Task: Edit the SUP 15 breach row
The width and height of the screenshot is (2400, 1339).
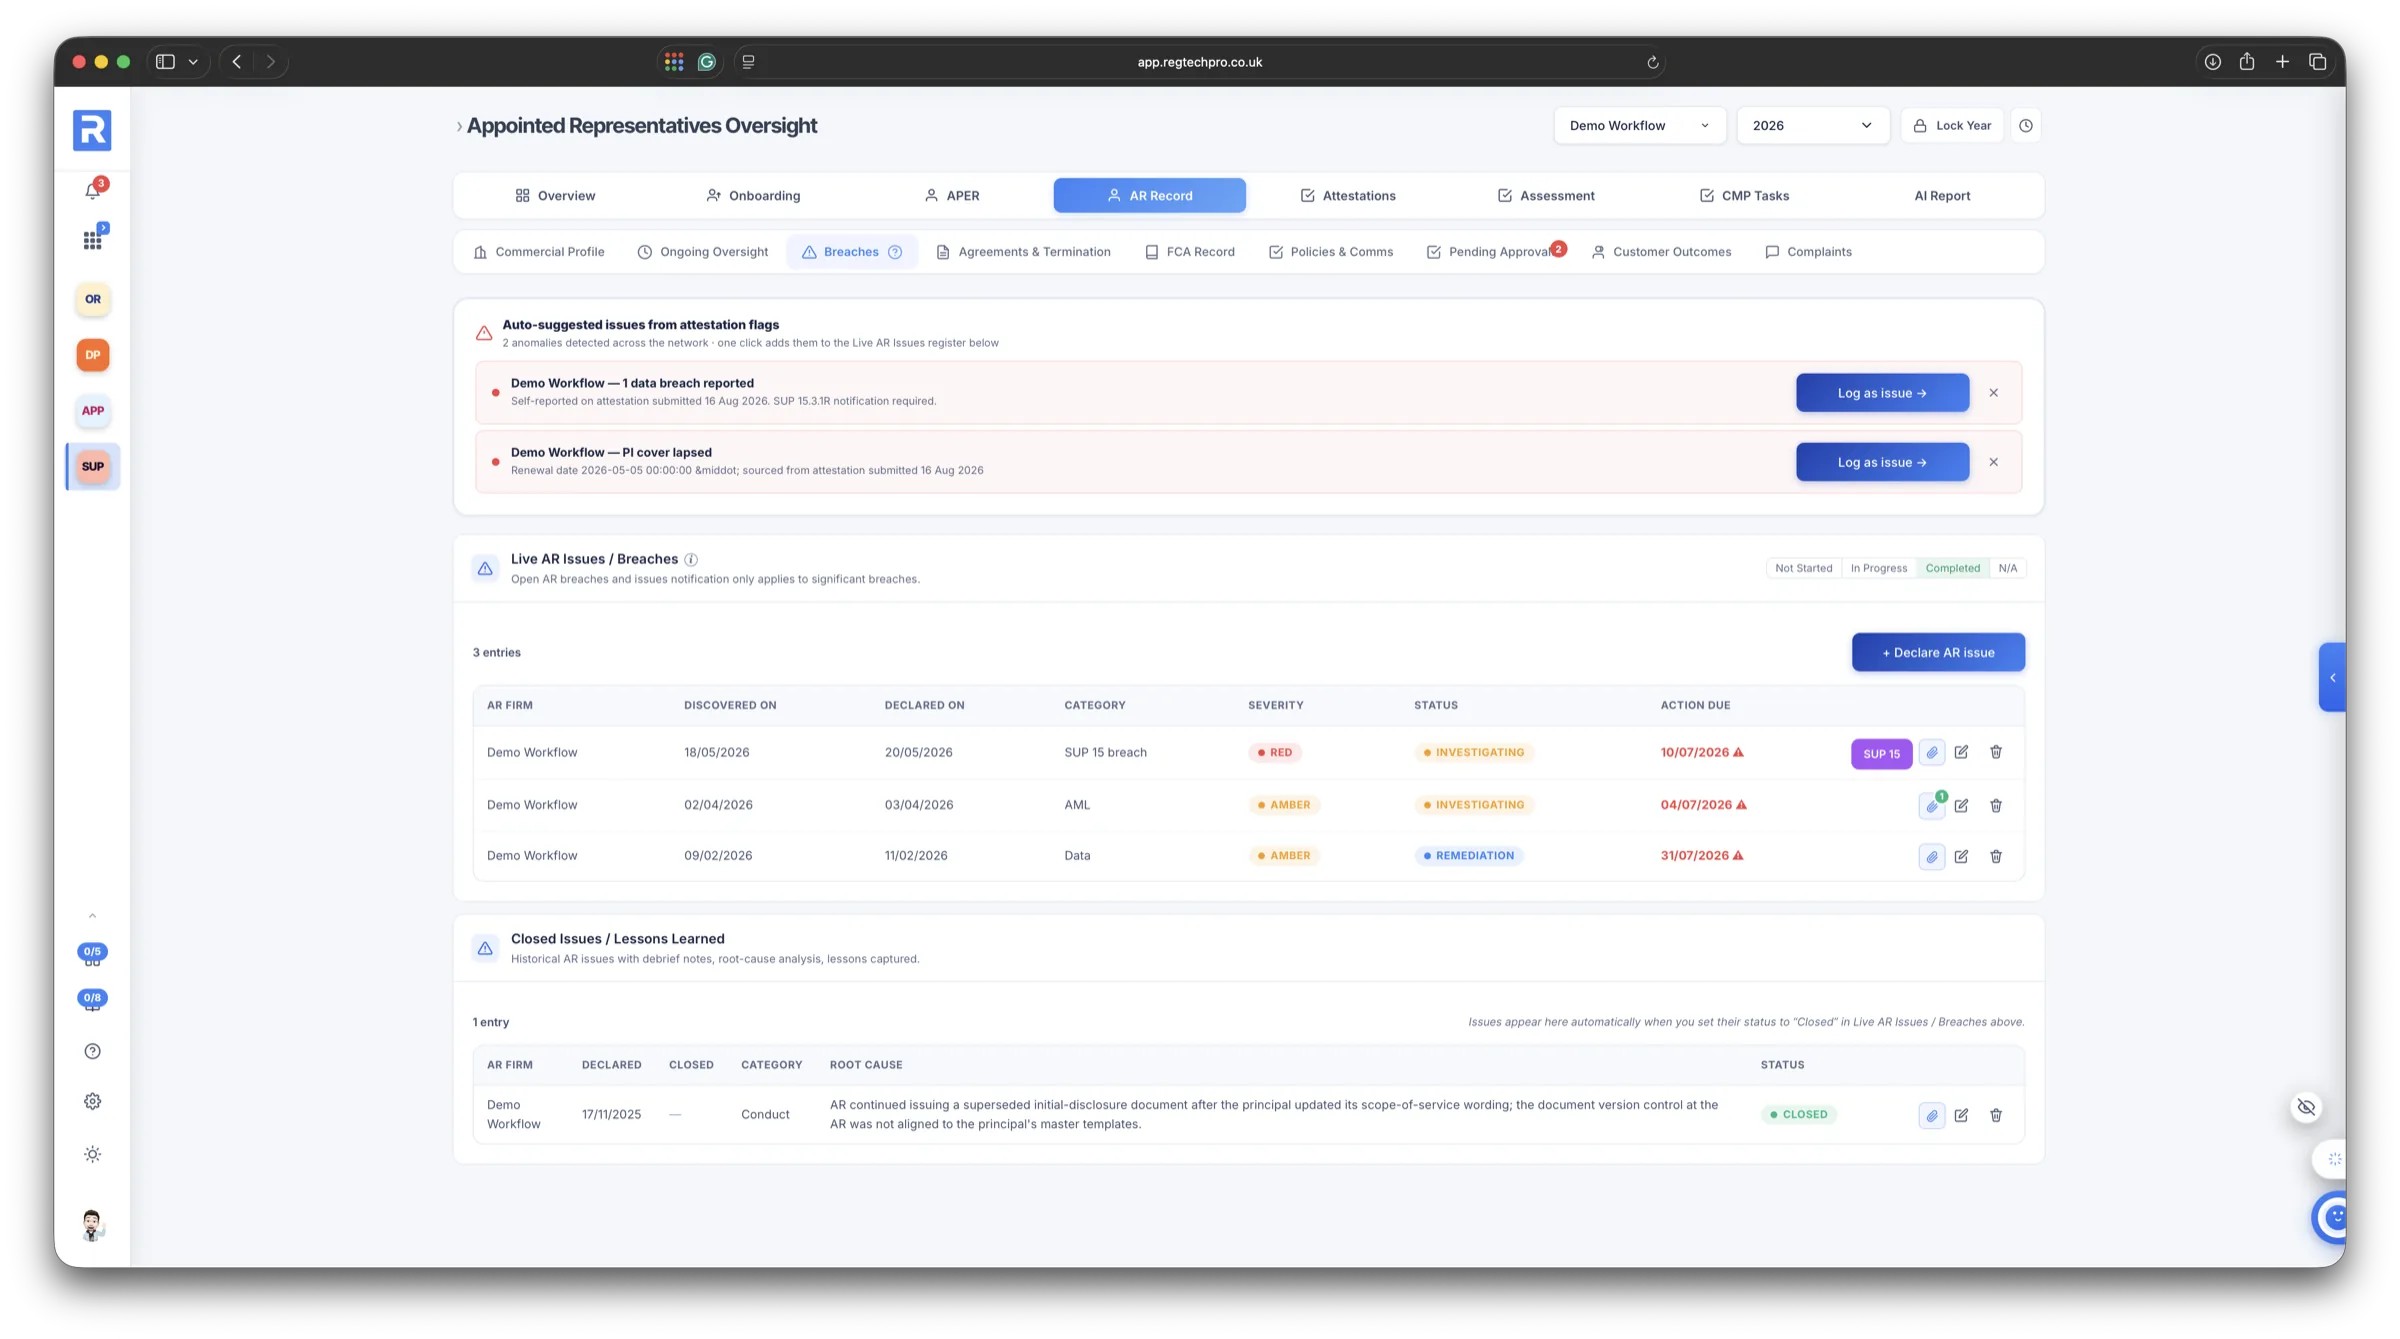Action: [1961, 752]
